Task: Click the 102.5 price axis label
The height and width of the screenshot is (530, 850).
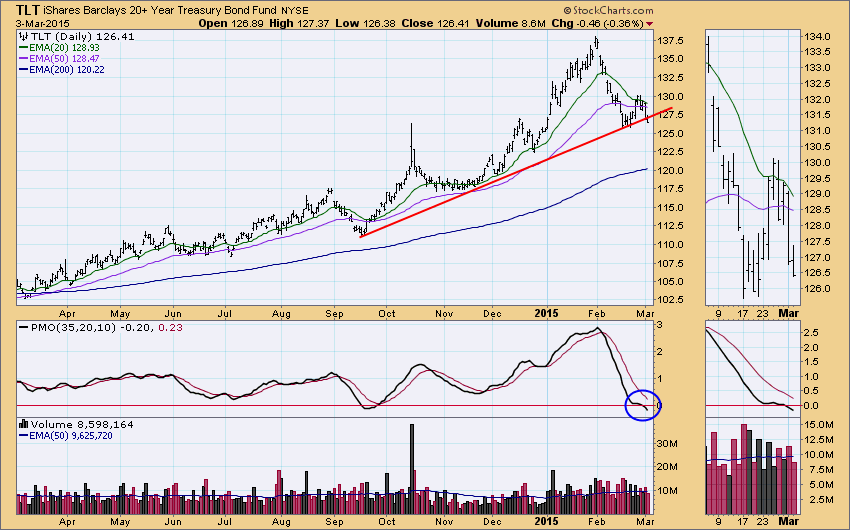Action: pyautogui.click(x=671, y=300)
